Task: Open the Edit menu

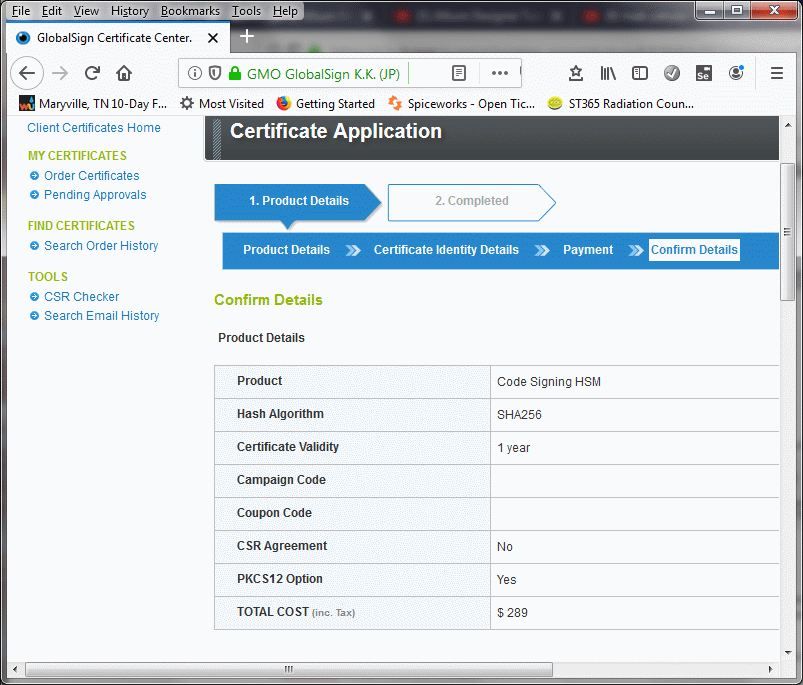Action: [52, 11]
